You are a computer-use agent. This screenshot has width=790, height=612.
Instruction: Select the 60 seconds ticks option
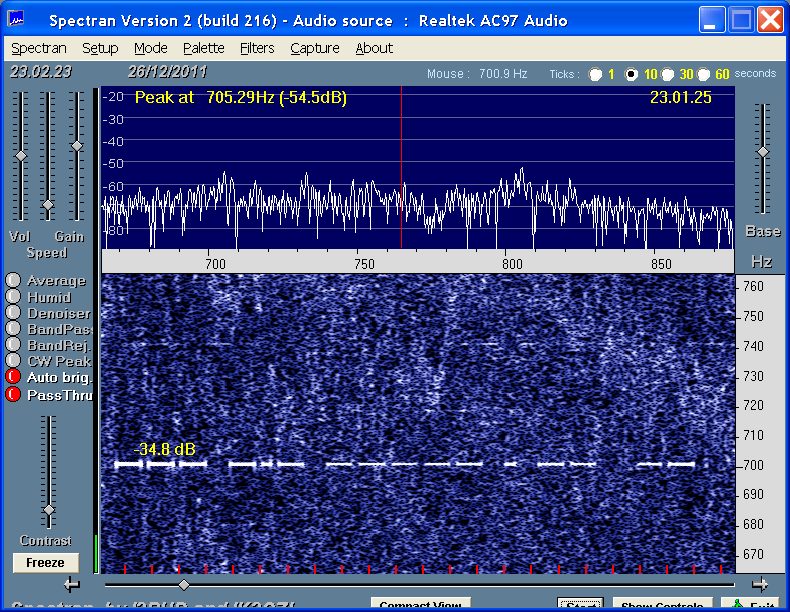(703, 75)
